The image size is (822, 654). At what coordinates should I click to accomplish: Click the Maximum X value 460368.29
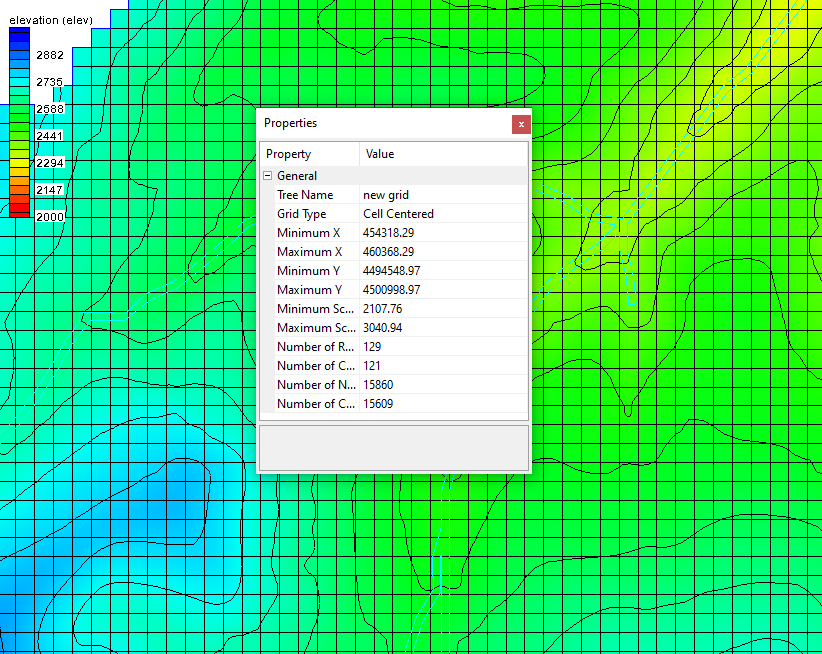pyautogui.click(x=391, y=251)
